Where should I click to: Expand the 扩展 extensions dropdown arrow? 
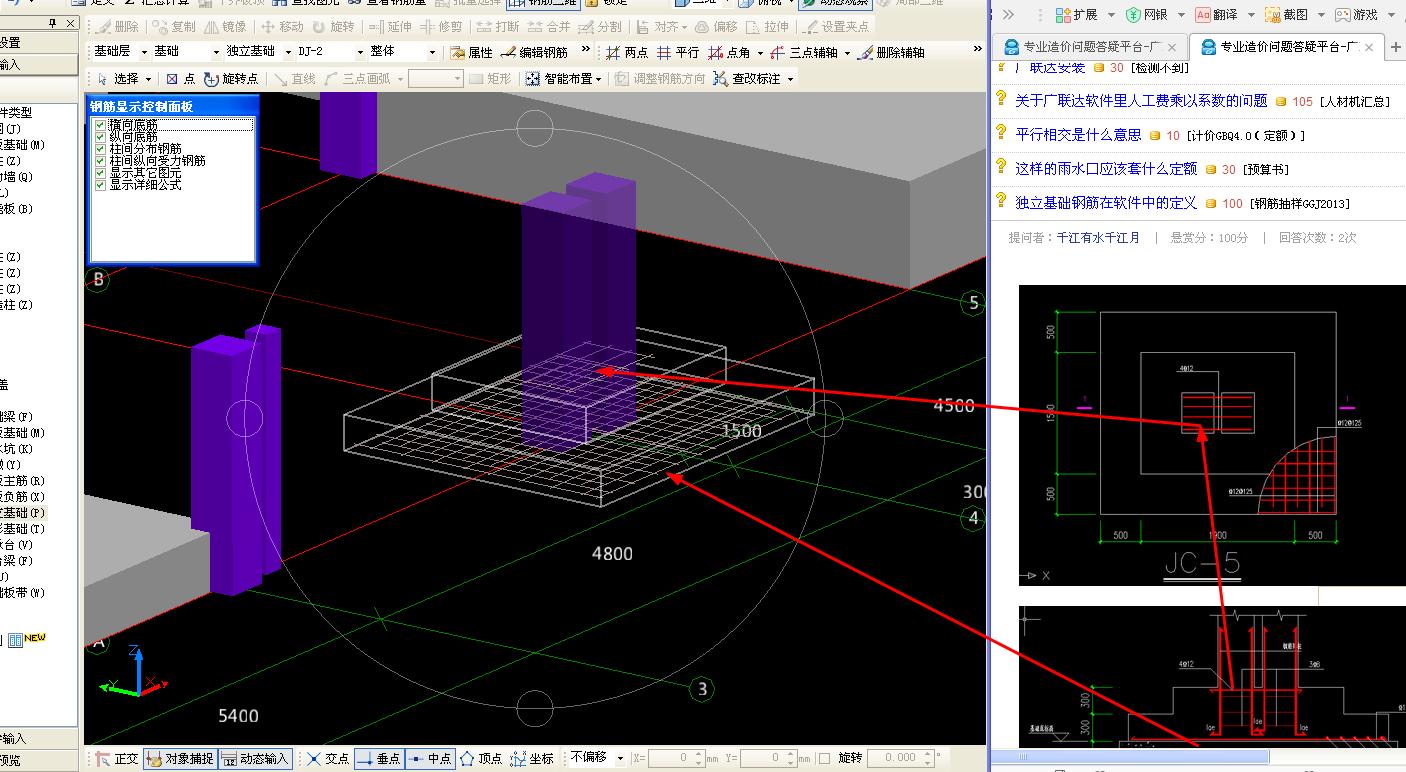tap(1109, 15)
